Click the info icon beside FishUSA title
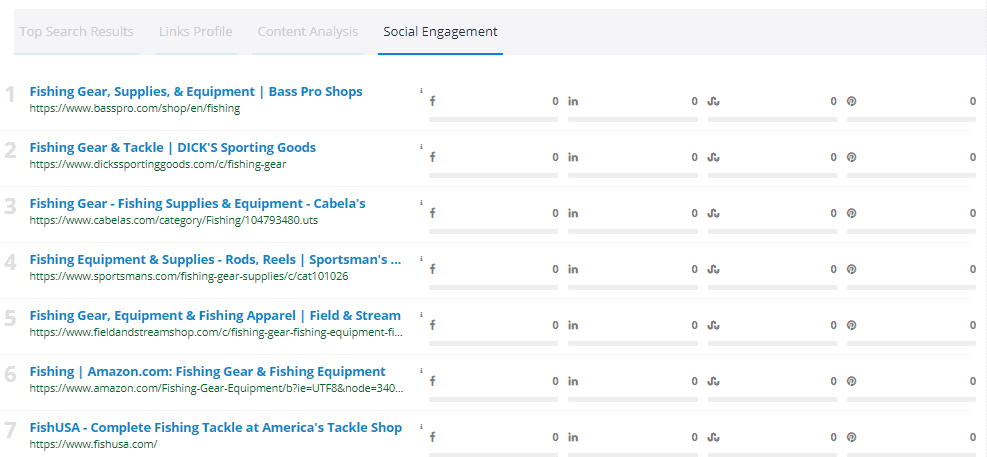 [x=421, y=427]
